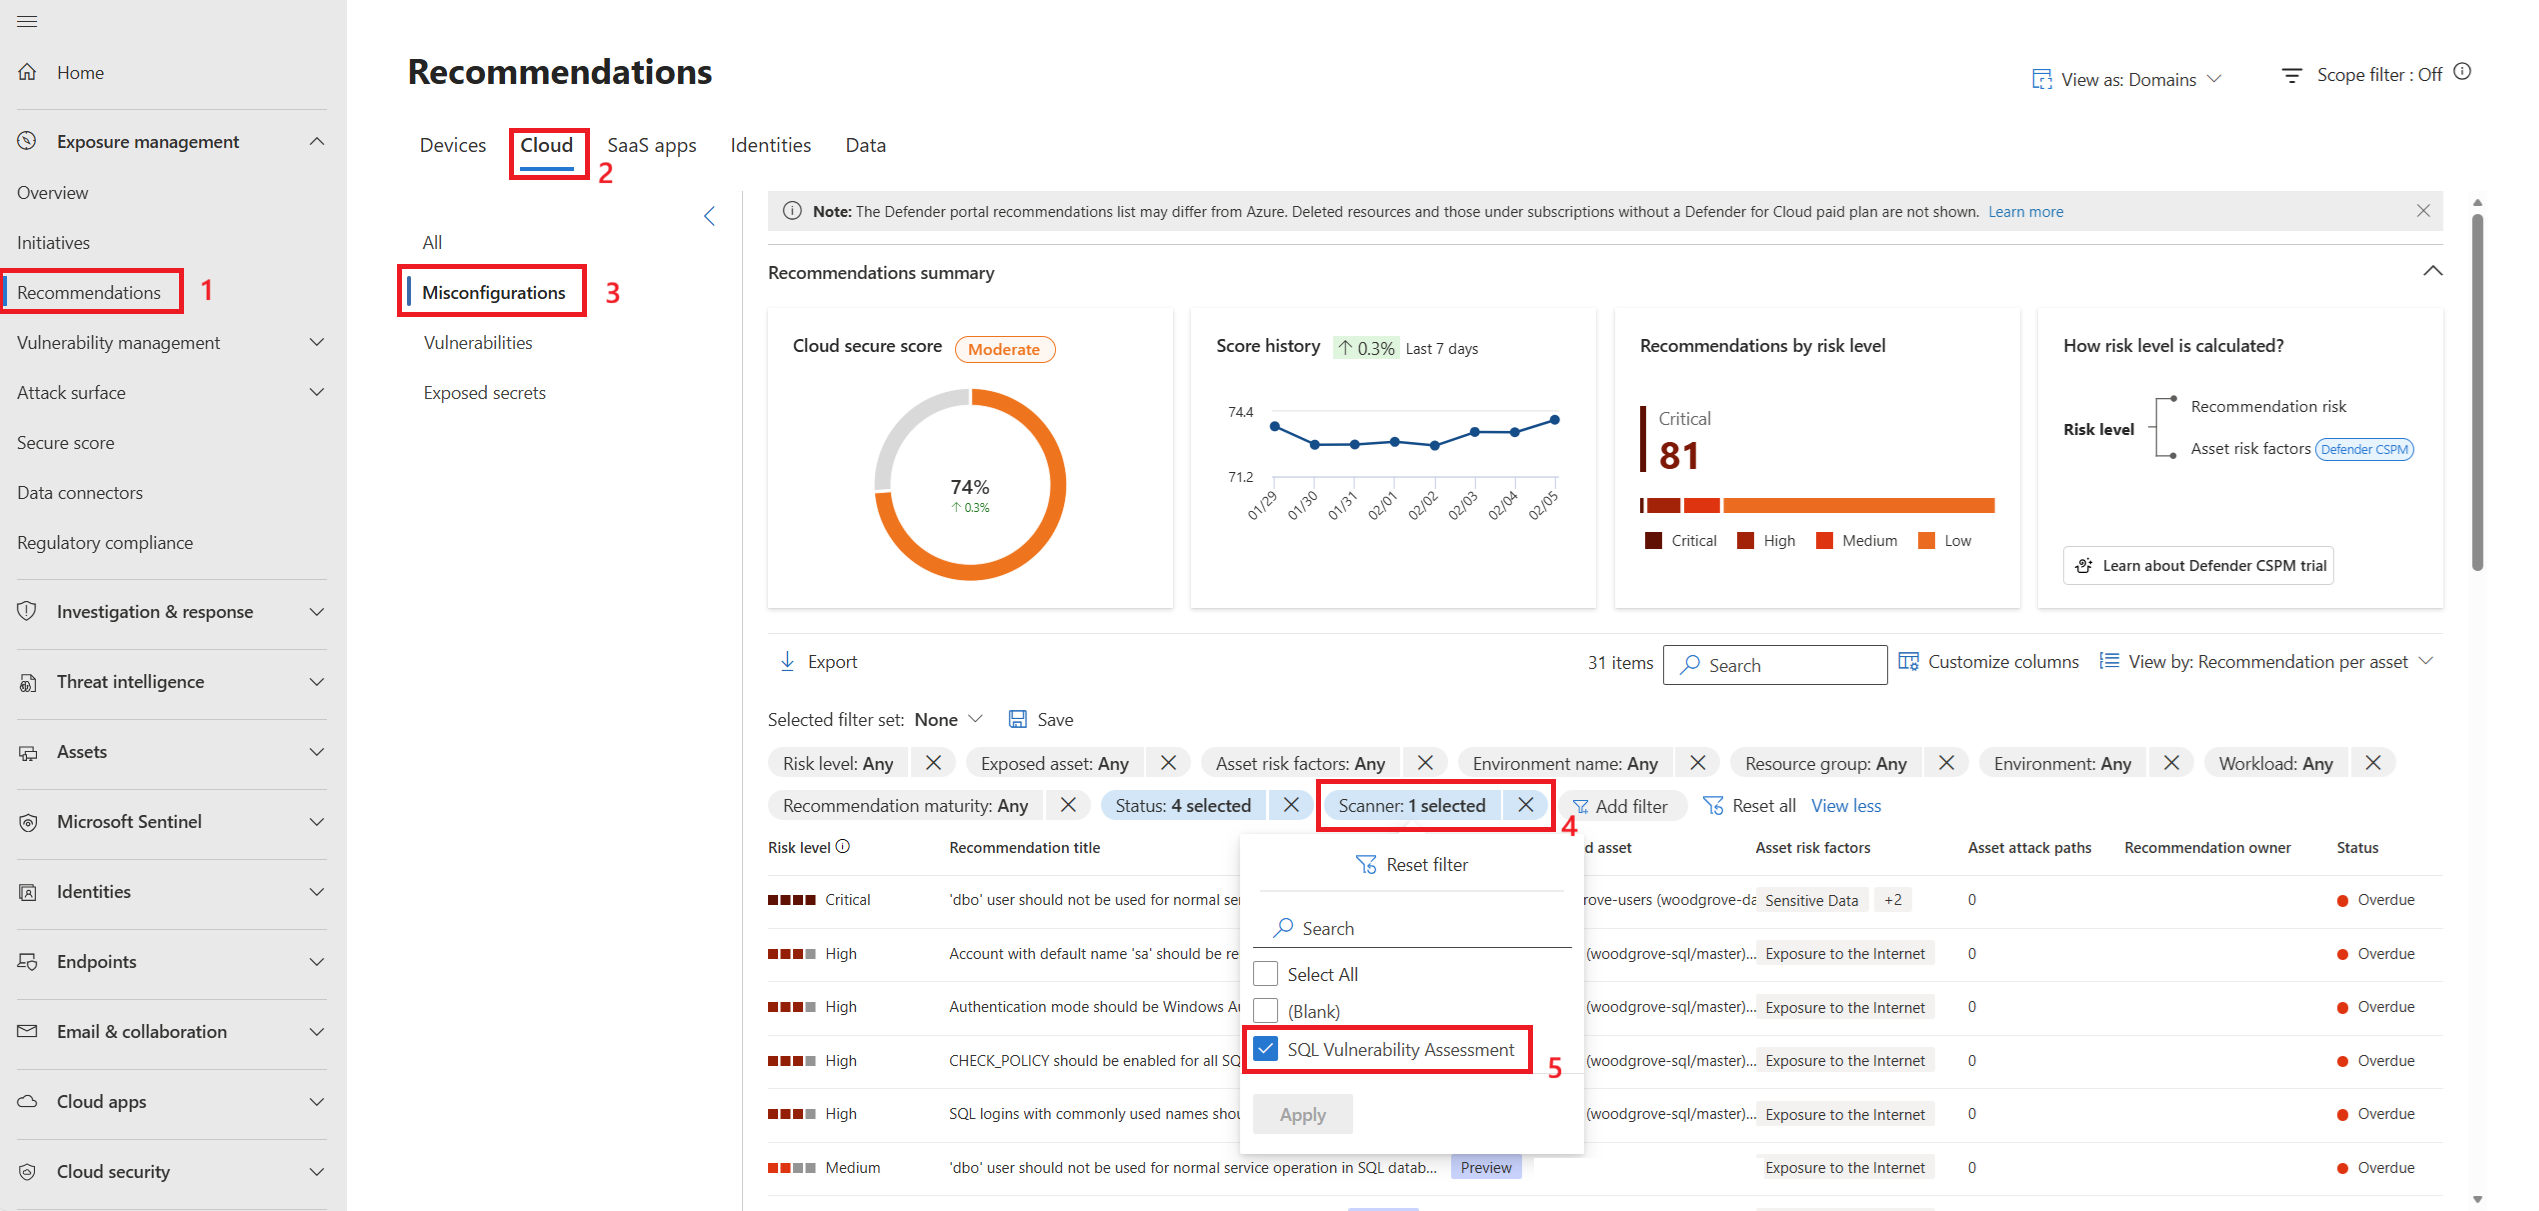The height and width of the screenshot is (1211, 2539).
Task: Click the Reset filter funnel icon
Action: pyautogui.click(x=1365, y=864)
